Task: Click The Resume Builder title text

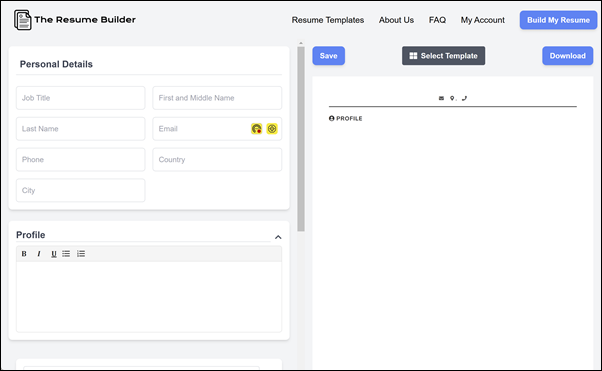Action: pos(85,20)
